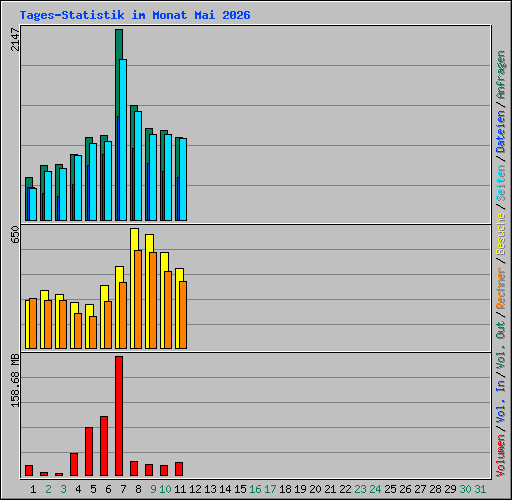Click the blue Dateien legend label
Image resolution: width=512 pixels, height=500 pixels.
tap(501, 132)
